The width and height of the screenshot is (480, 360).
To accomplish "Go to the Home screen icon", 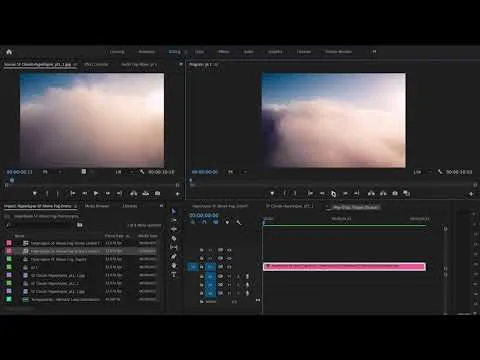I will click(x=9, y=52).
